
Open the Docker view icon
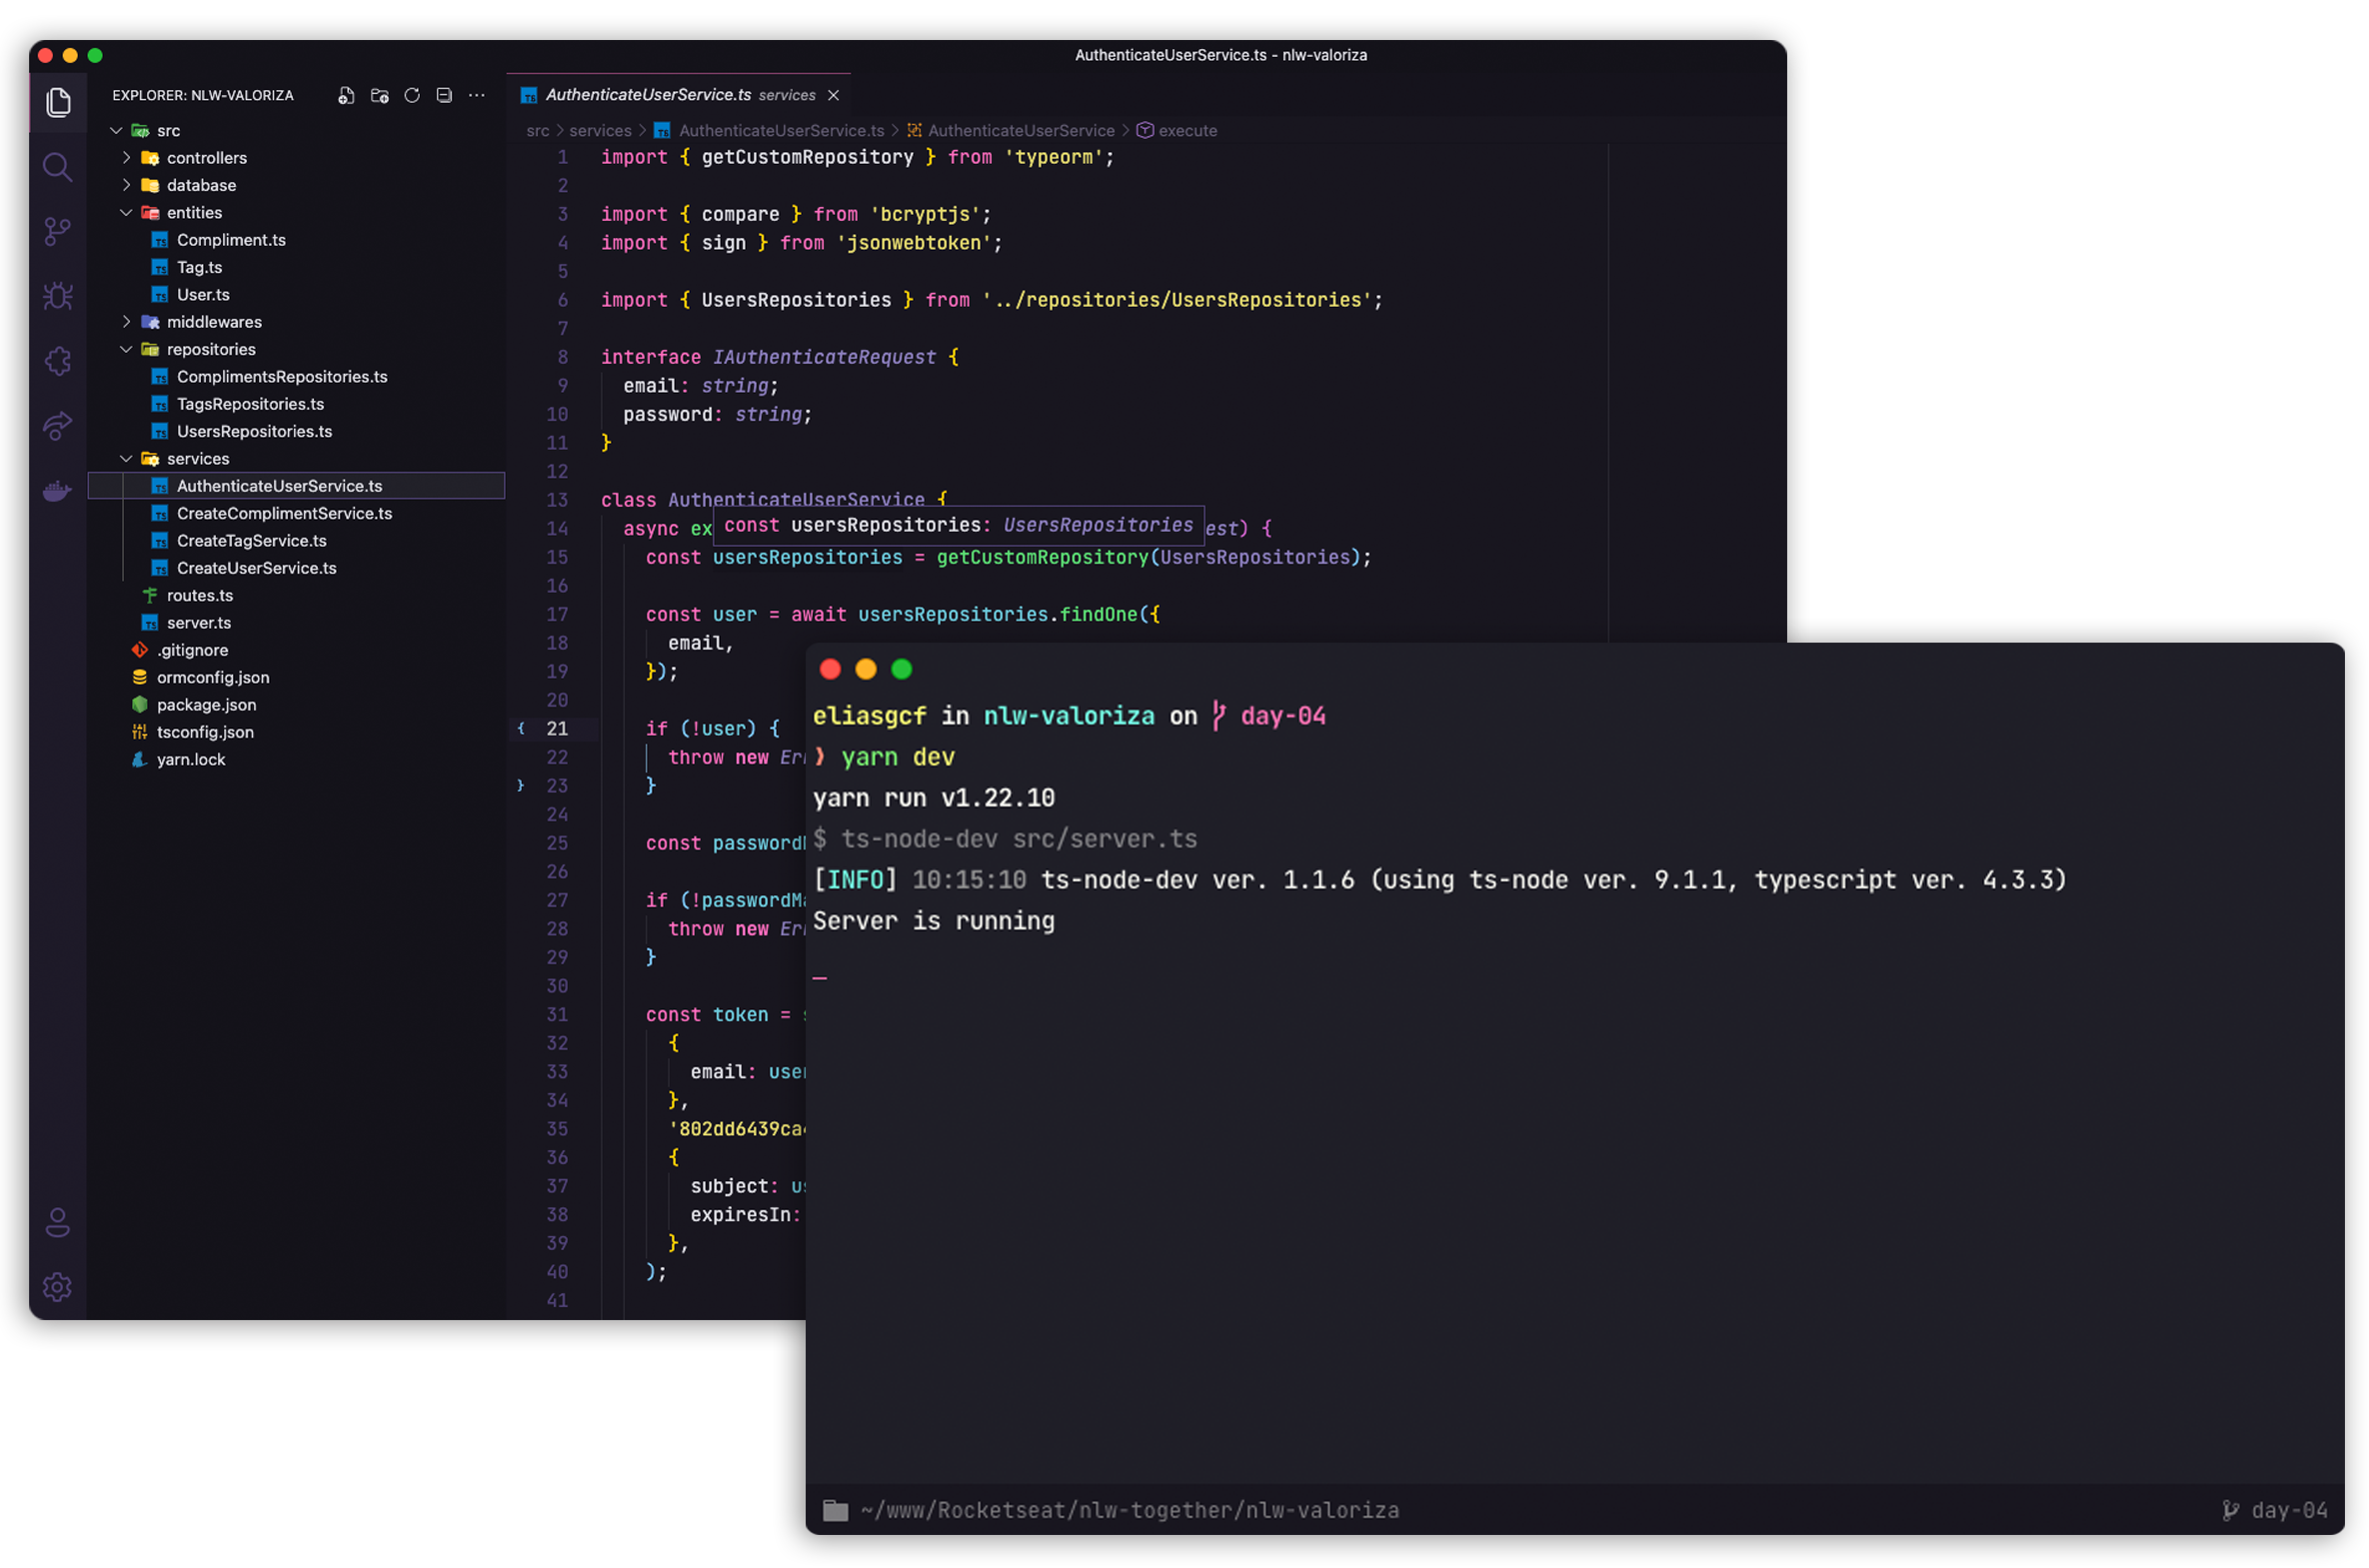(57, 491)
